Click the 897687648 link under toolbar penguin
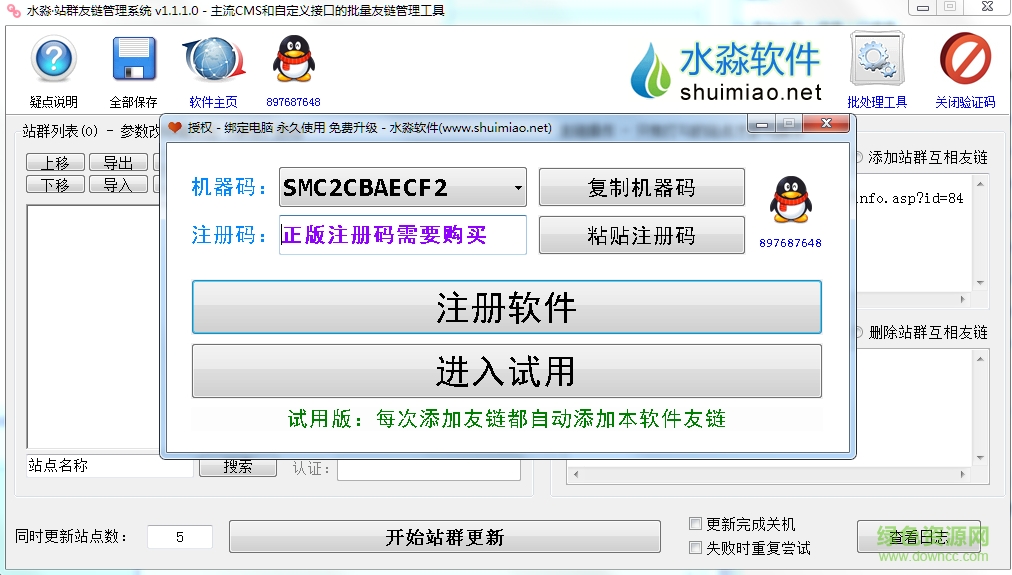Screen dimensions: 1012x575 294,102
